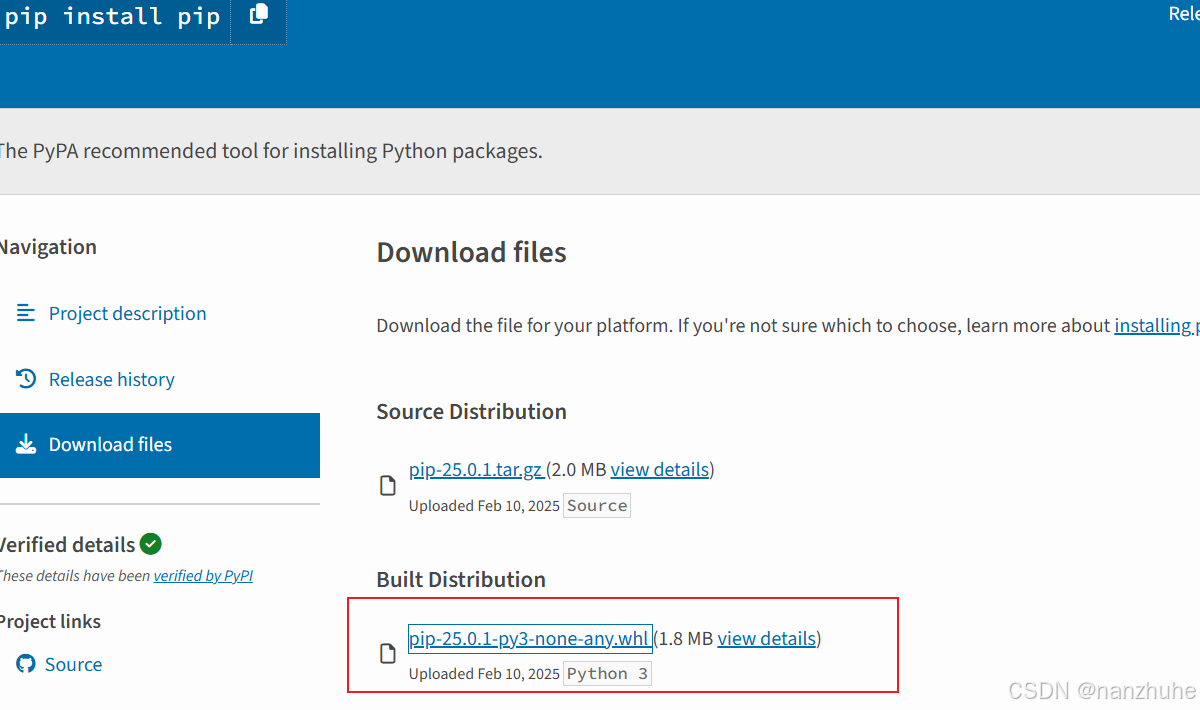The image size is (1200, 710).
Task: Click the file icon beside the .whl file
Action: click(x=388, y=654)
